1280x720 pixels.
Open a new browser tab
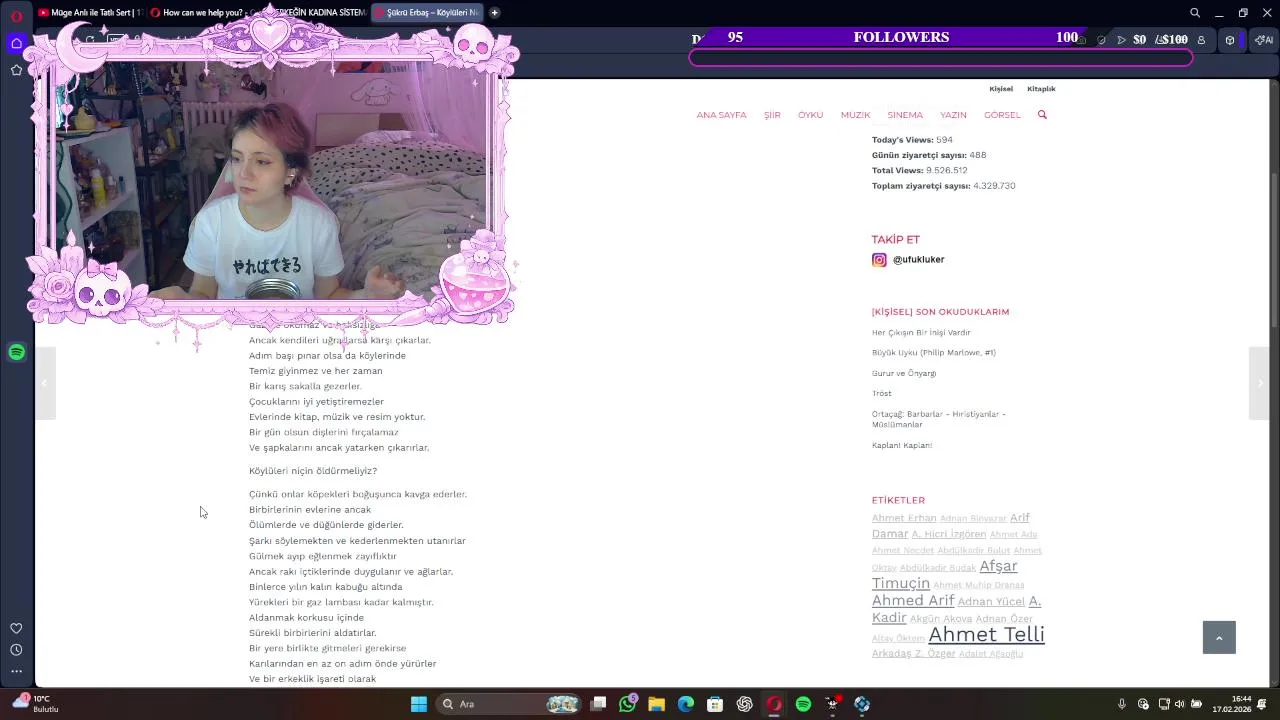tap(494, 13)
